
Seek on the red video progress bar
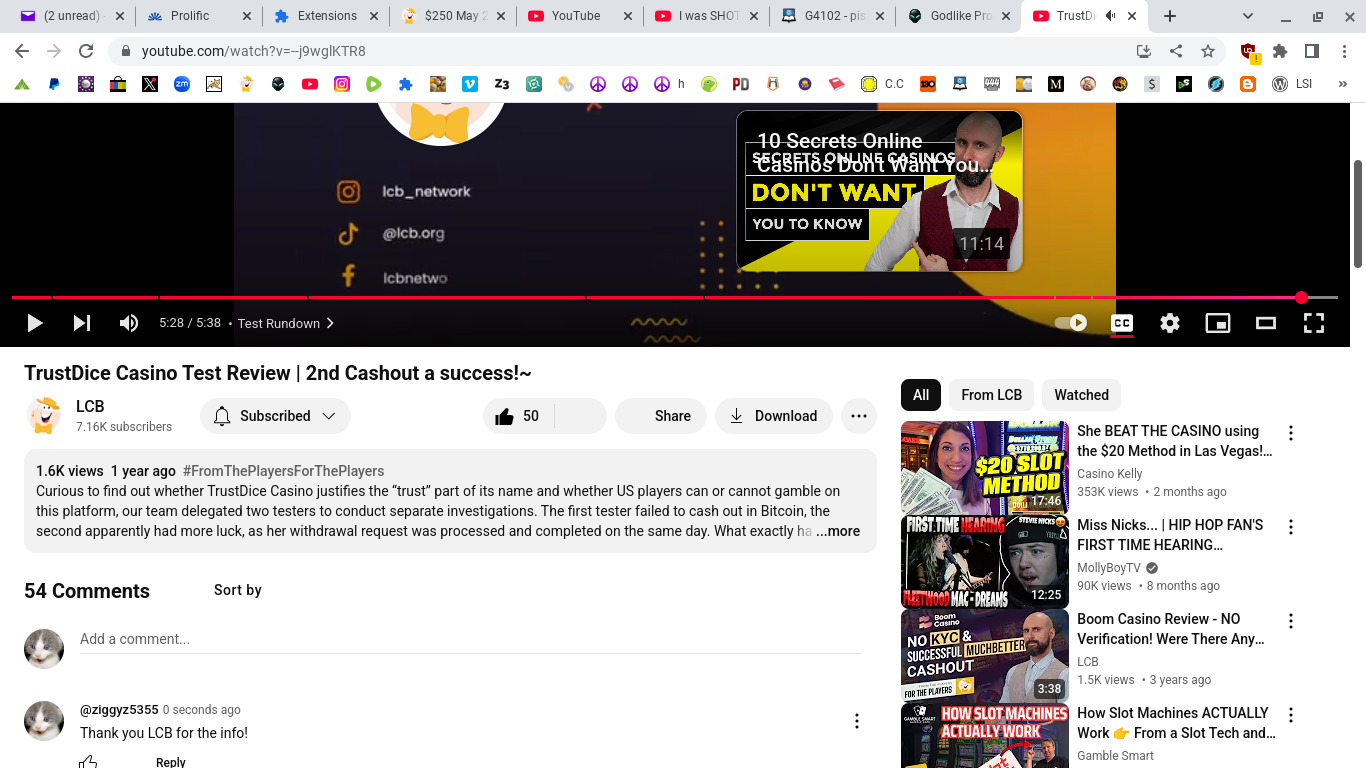675,297
